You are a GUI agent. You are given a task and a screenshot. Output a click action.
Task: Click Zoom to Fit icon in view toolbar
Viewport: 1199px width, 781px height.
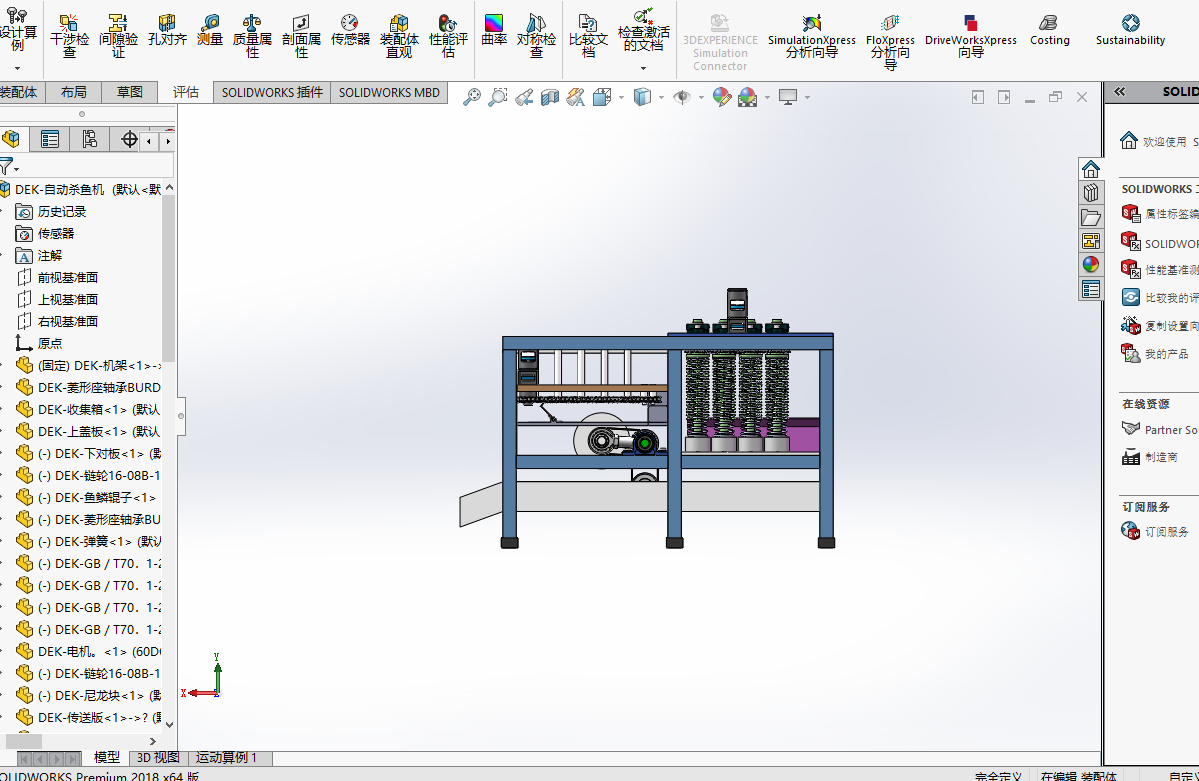[x=472, y=97]
